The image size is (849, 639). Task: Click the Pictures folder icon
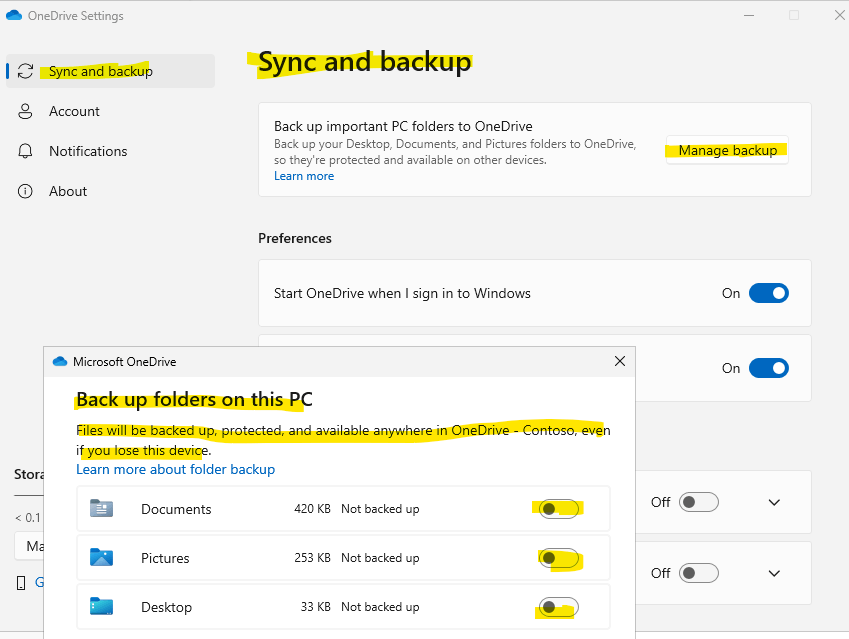click(101, 557)
